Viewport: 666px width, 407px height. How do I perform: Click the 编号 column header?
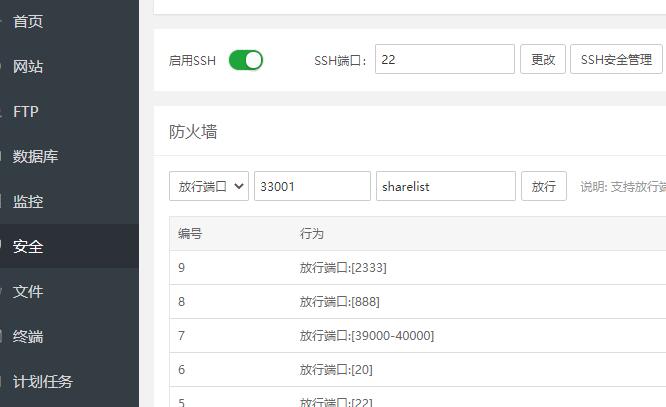[190, 234]
